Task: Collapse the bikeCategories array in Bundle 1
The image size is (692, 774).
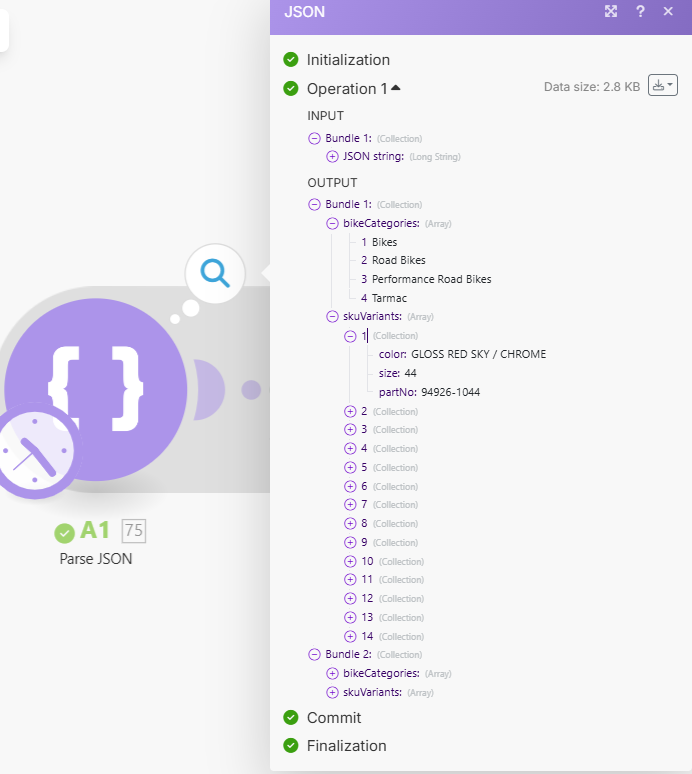Action: tap(333, 223)
